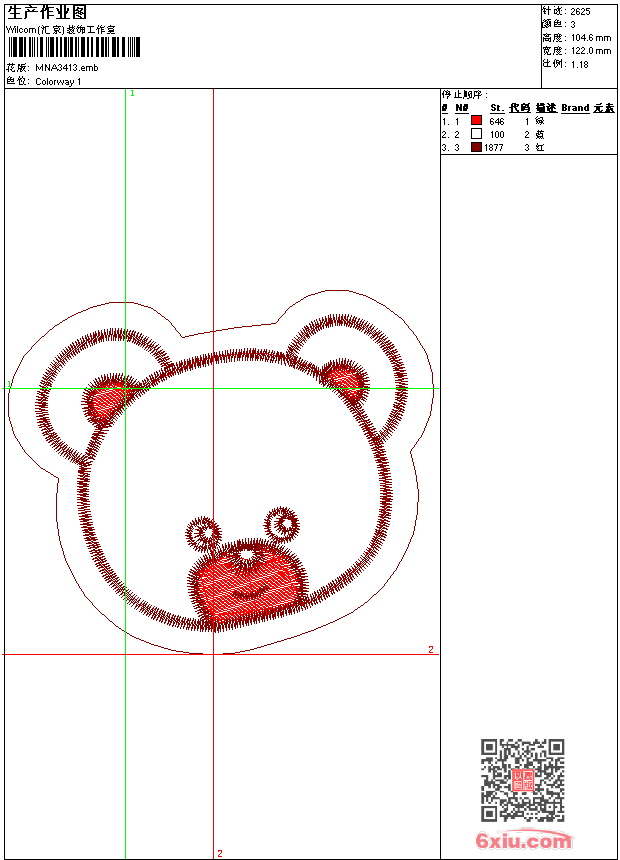Click the Colorway 1 label

59,81
